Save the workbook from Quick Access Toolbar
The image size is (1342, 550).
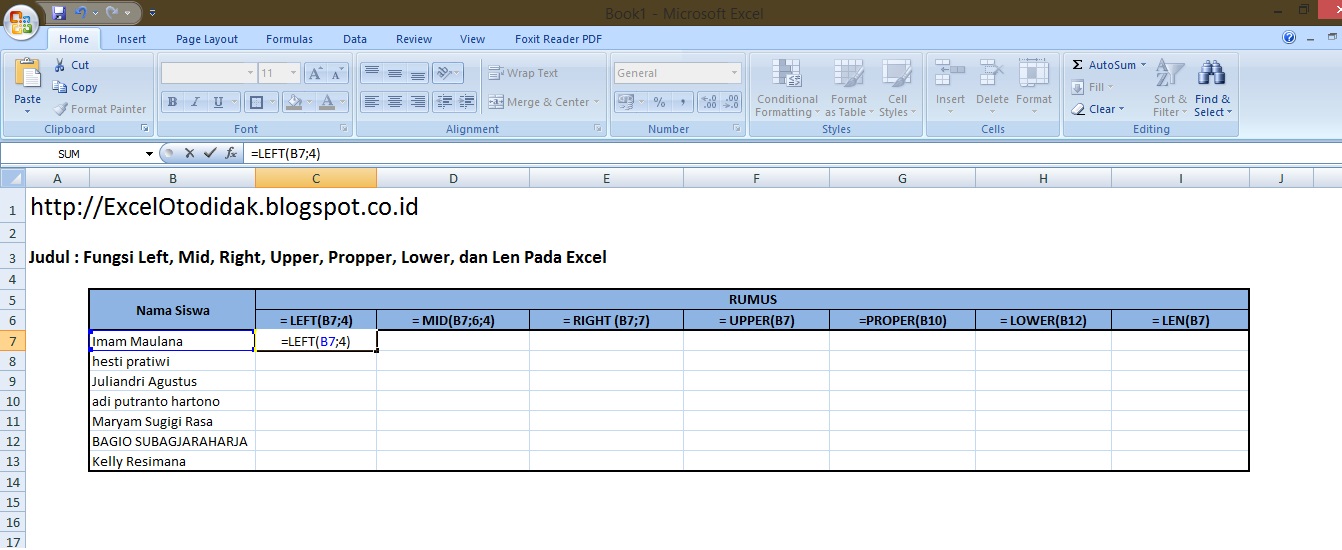pos(59,13)
